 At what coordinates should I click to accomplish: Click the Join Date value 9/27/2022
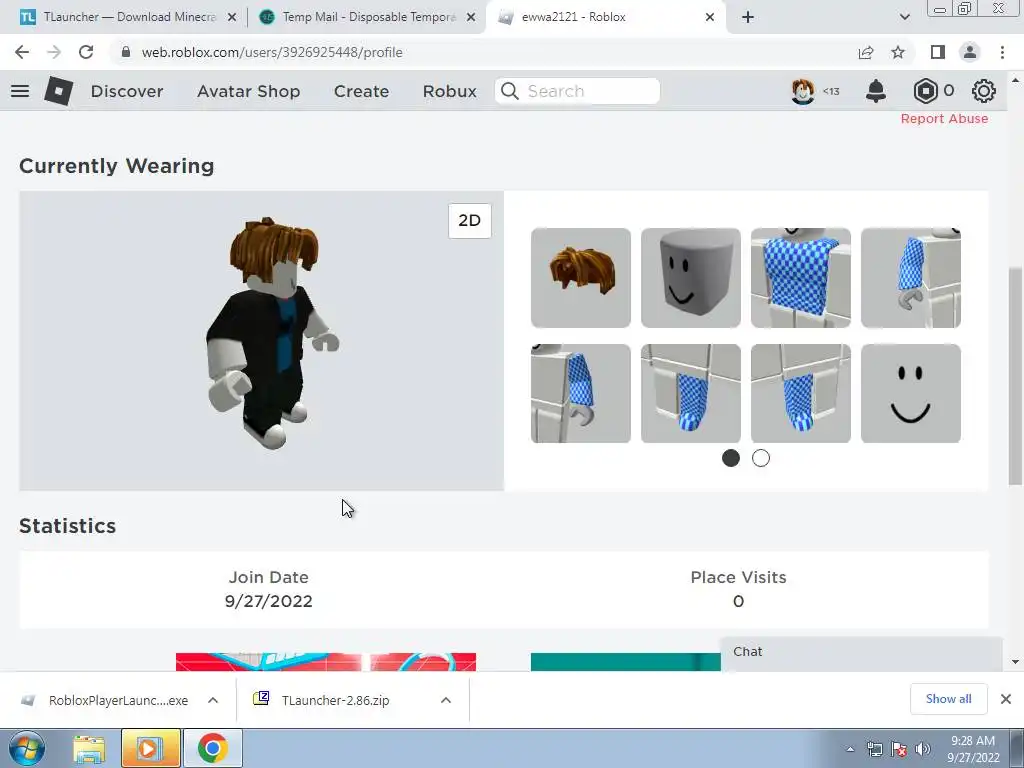click(x=268, y=601)
